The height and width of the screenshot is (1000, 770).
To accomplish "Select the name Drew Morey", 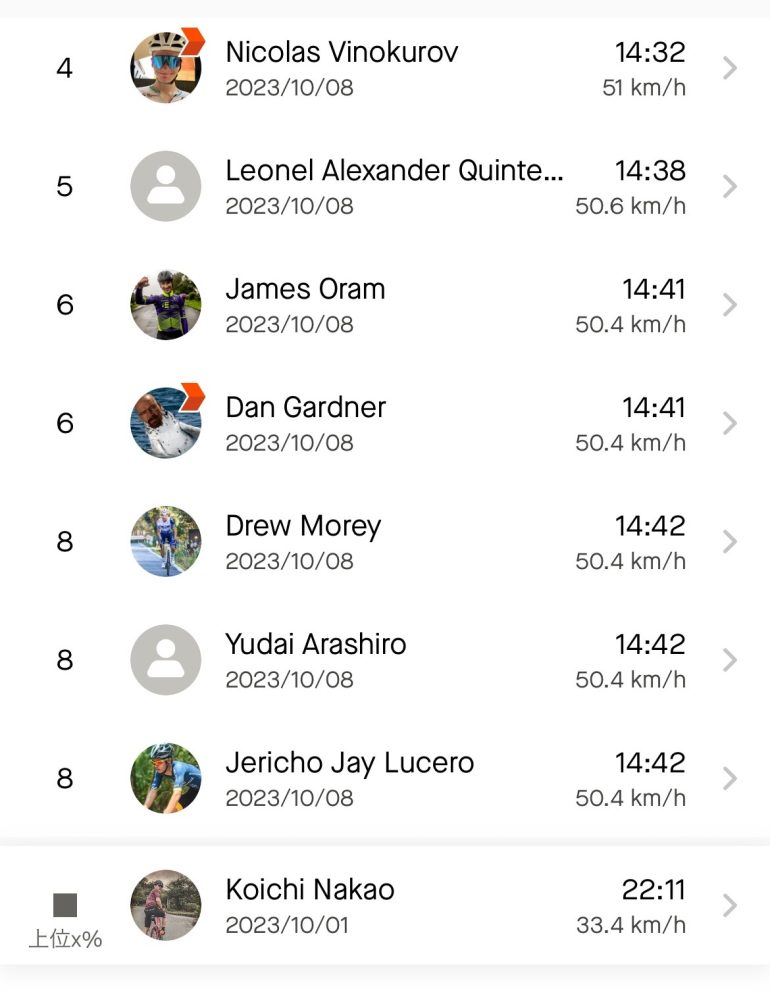I will 304,527.
